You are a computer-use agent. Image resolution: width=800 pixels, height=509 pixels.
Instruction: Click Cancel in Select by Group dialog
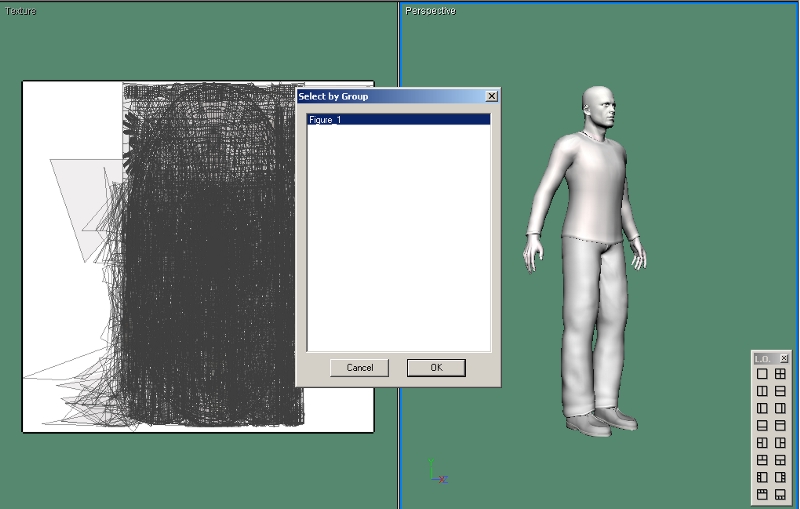tap(359, 368)
